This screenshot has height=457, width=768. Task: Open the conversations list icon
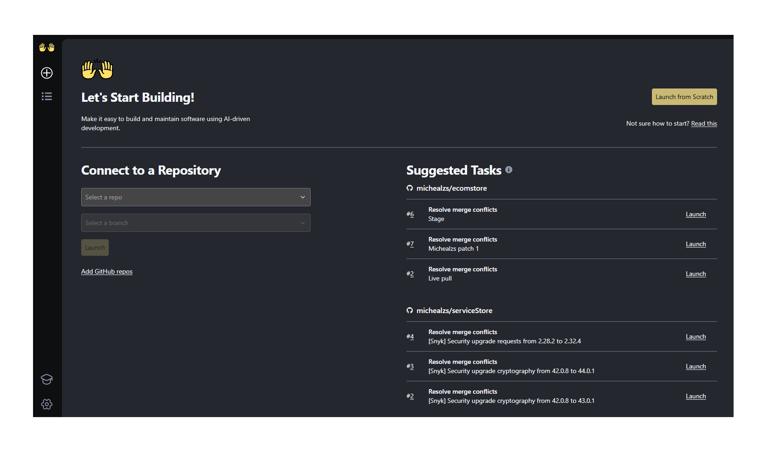46,97
